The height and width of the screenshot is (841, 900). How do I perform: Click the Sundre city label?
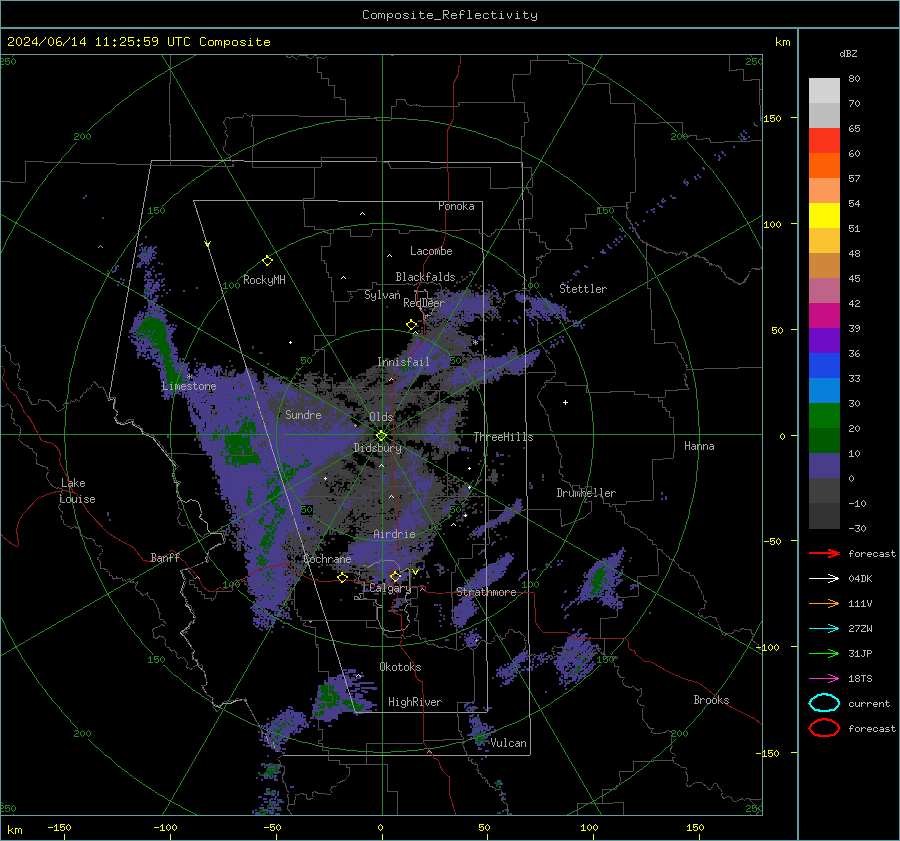(x=304, y=414)
